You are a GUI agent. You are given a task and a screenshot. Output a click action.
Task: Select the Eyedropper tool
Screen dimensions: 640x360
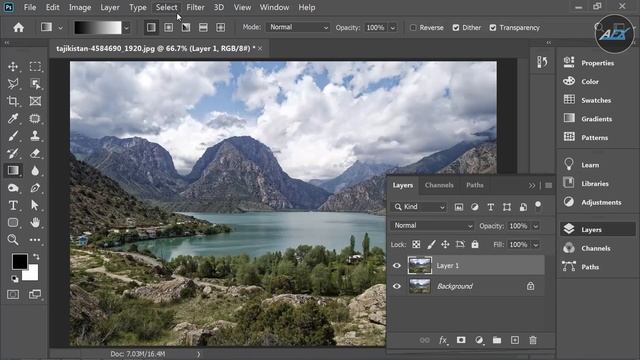(13, 118)
